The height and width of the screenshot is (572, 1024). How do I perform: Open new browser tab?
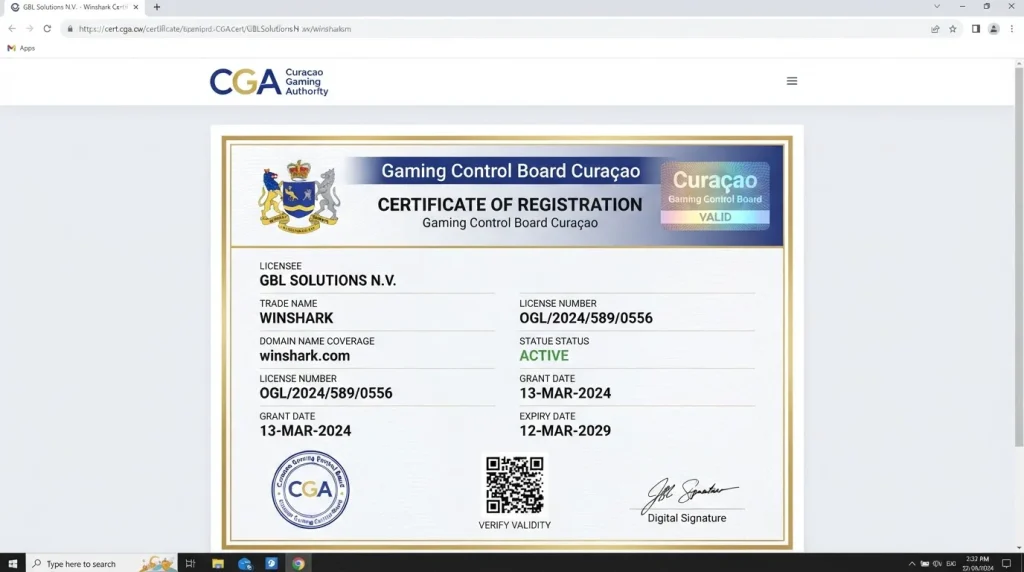click(157, 7)
